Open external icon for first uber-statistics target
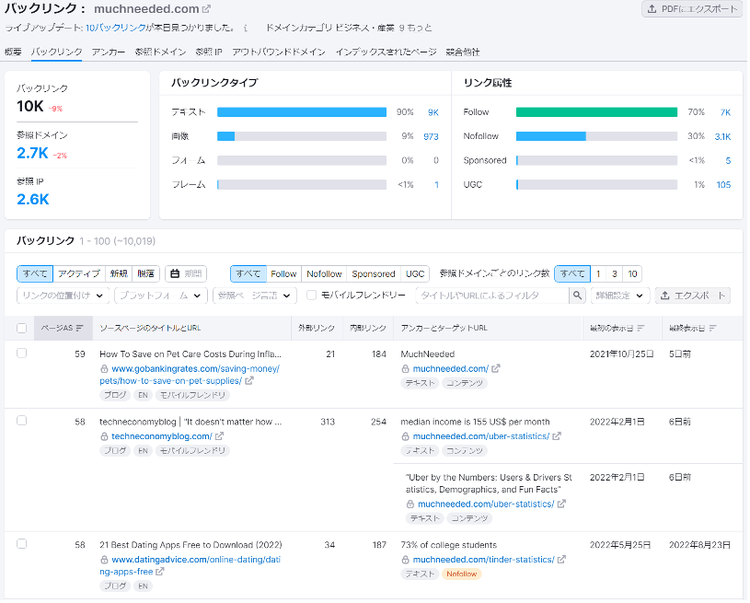 coord(556,437)
